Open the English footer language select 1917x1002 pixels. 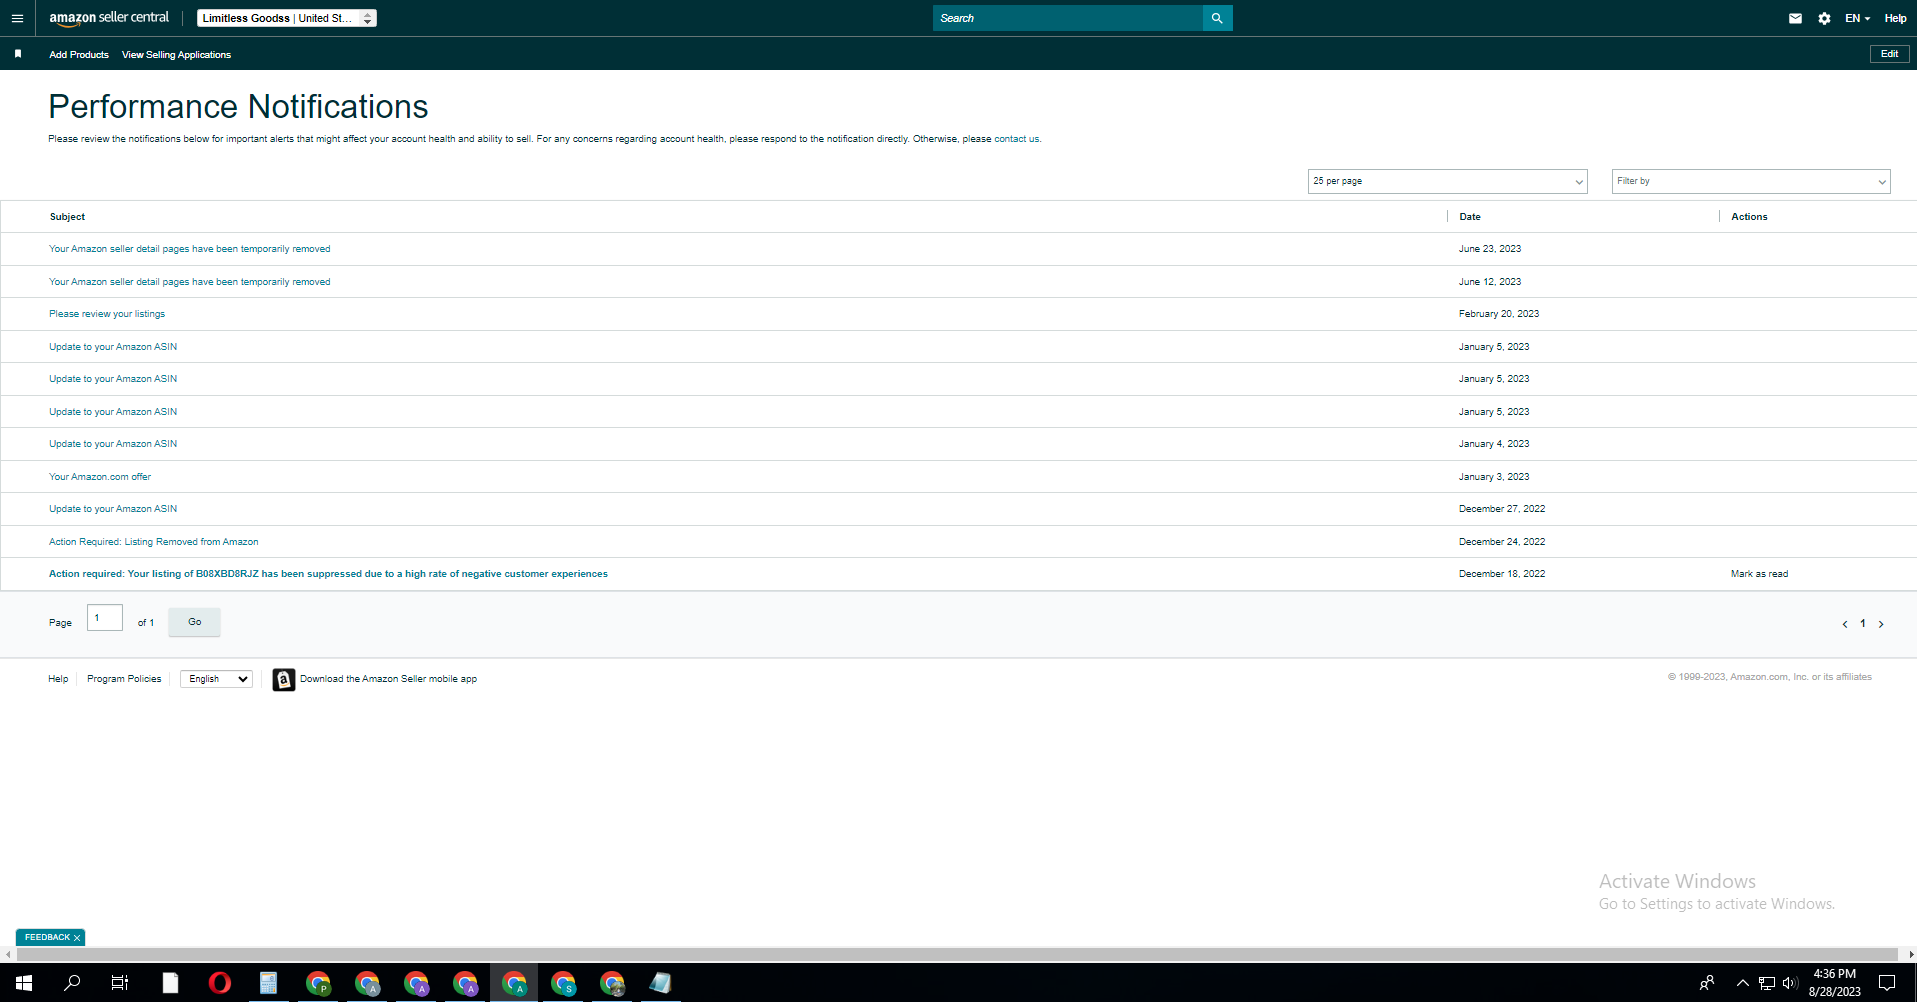pos(216,679)
